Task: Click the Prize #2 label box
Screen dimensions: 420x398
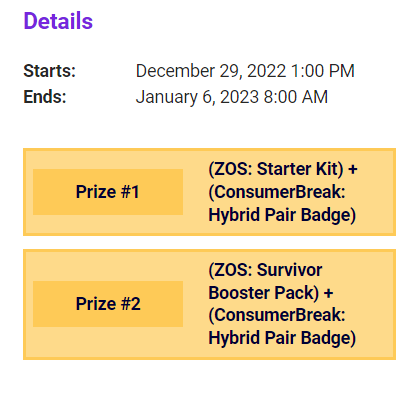Action: tap(108, 304)
